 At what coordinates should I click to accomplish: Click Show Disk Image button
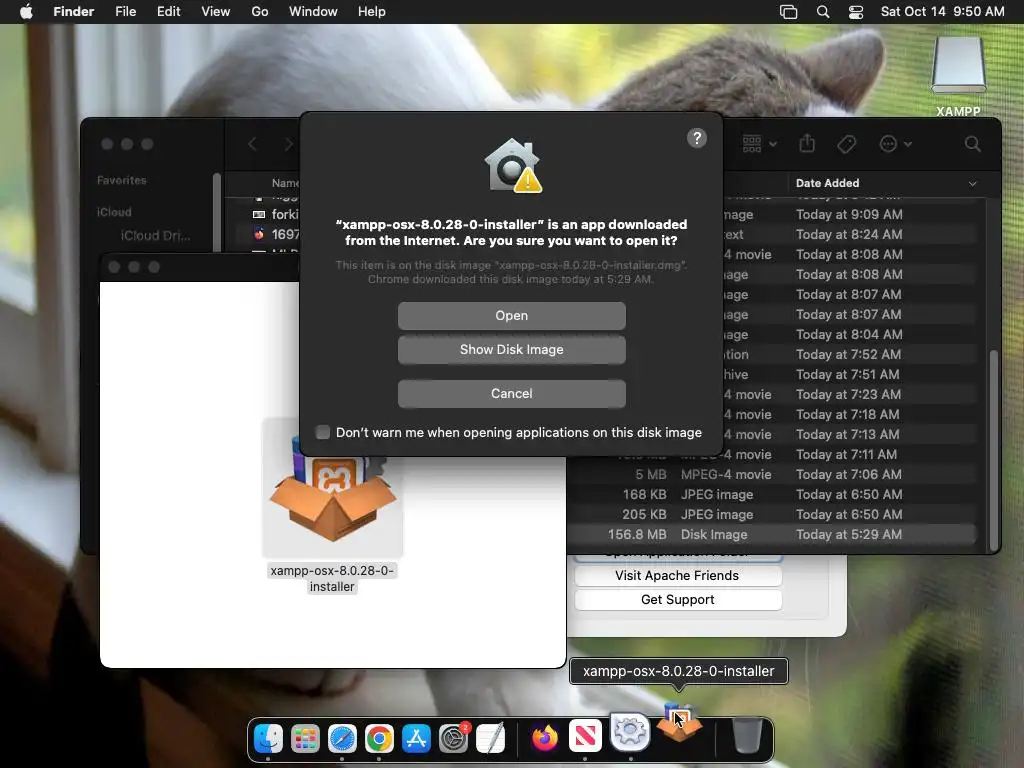(511, 349)
